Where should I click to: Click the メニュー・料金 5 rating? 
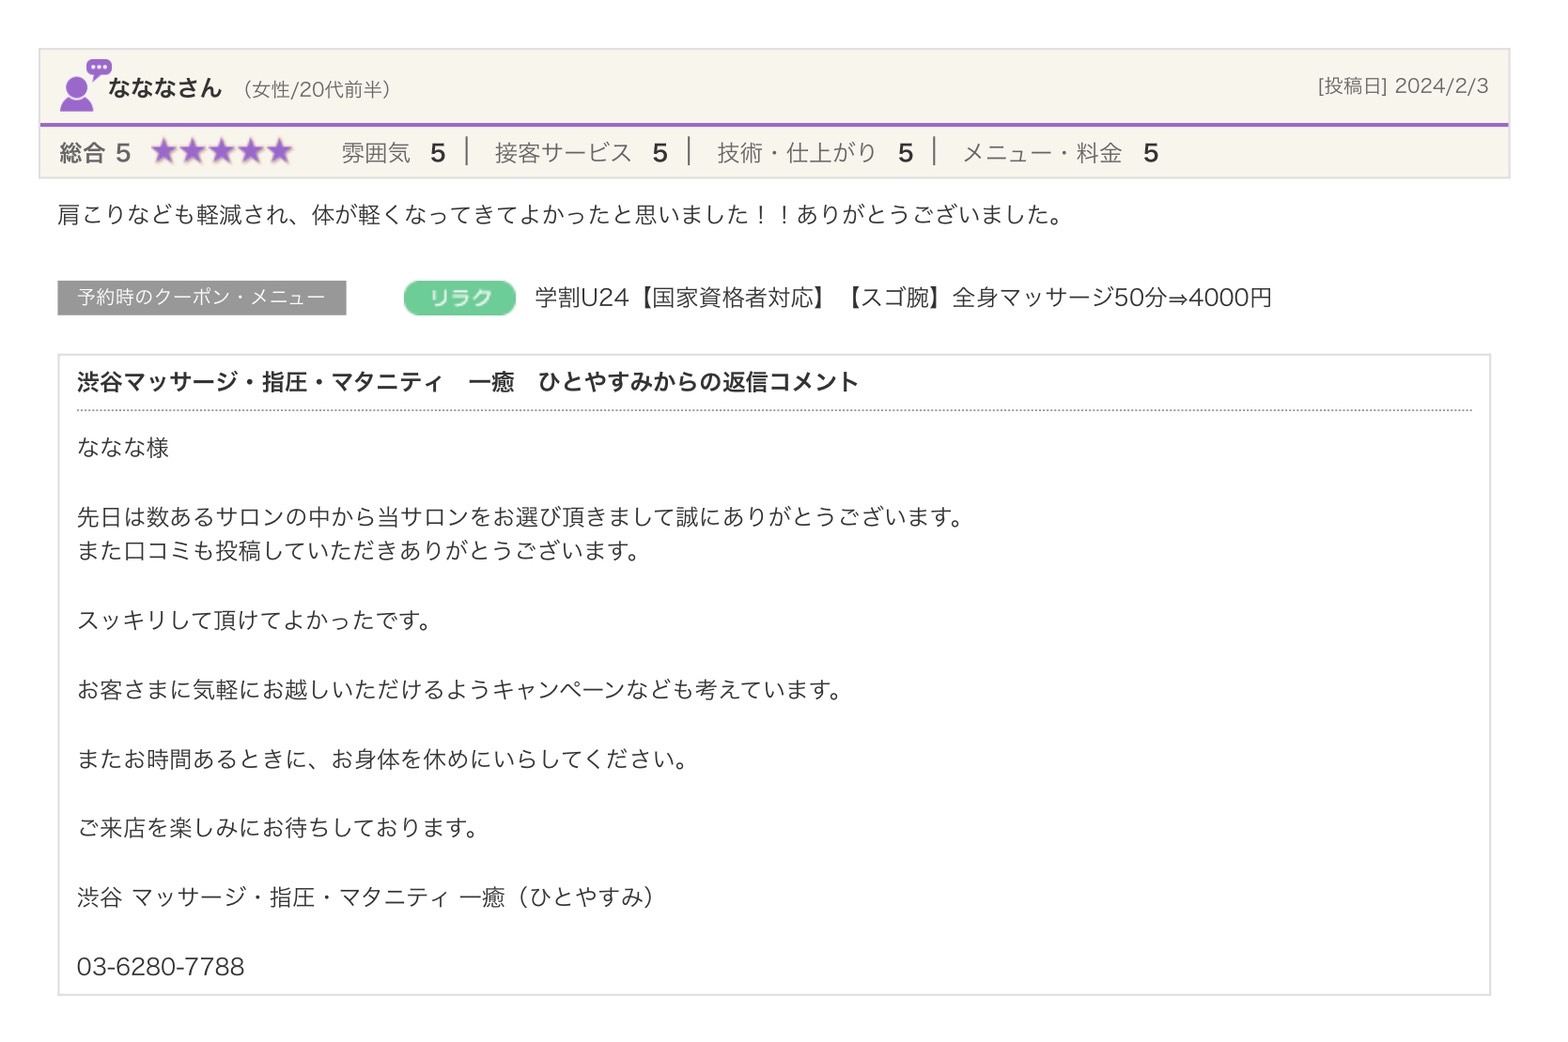click(x=1060, y=153)
